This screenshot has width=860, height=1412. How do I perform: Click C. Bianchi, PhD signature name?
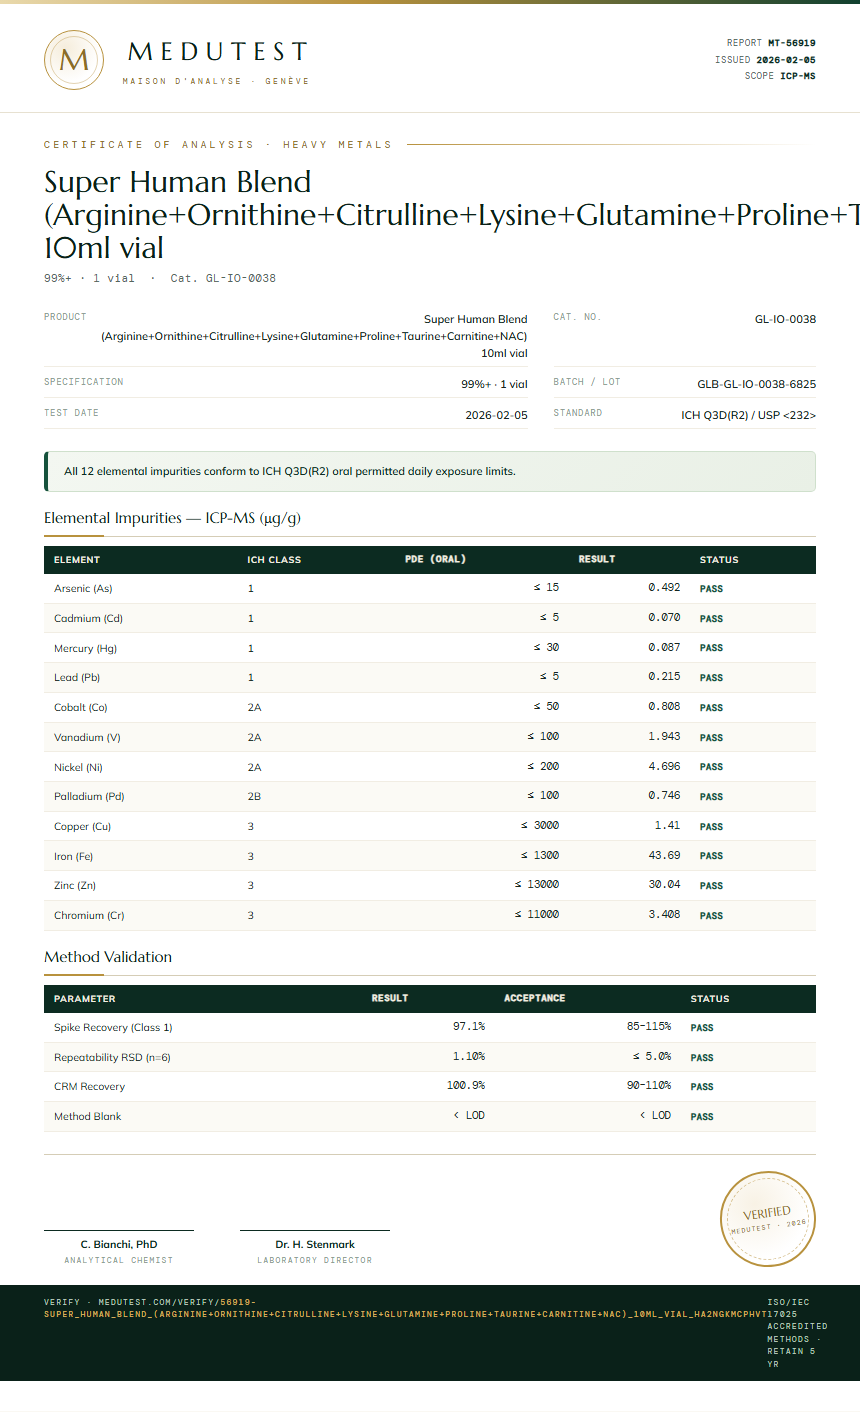[x=119, y=1245]
